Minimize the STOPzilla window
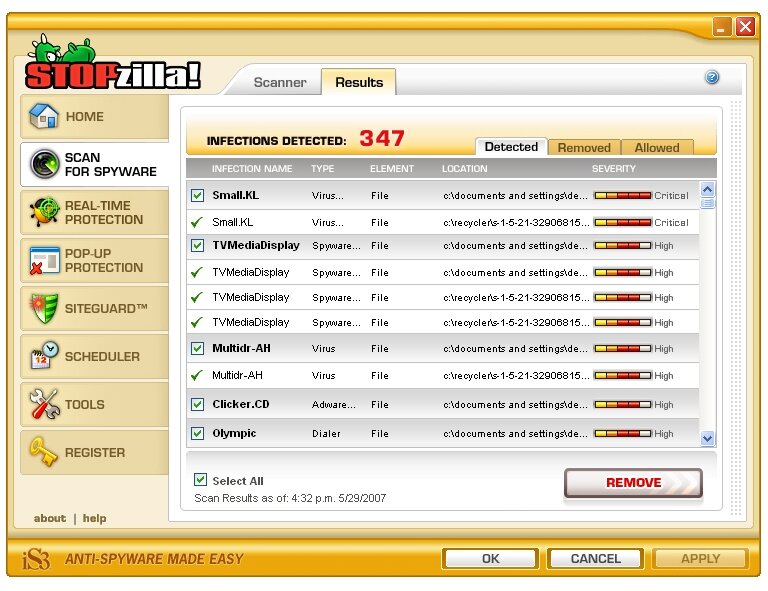The width and height of the screenshot is (768, 591). pyautogui.click(x=721, y=26)
